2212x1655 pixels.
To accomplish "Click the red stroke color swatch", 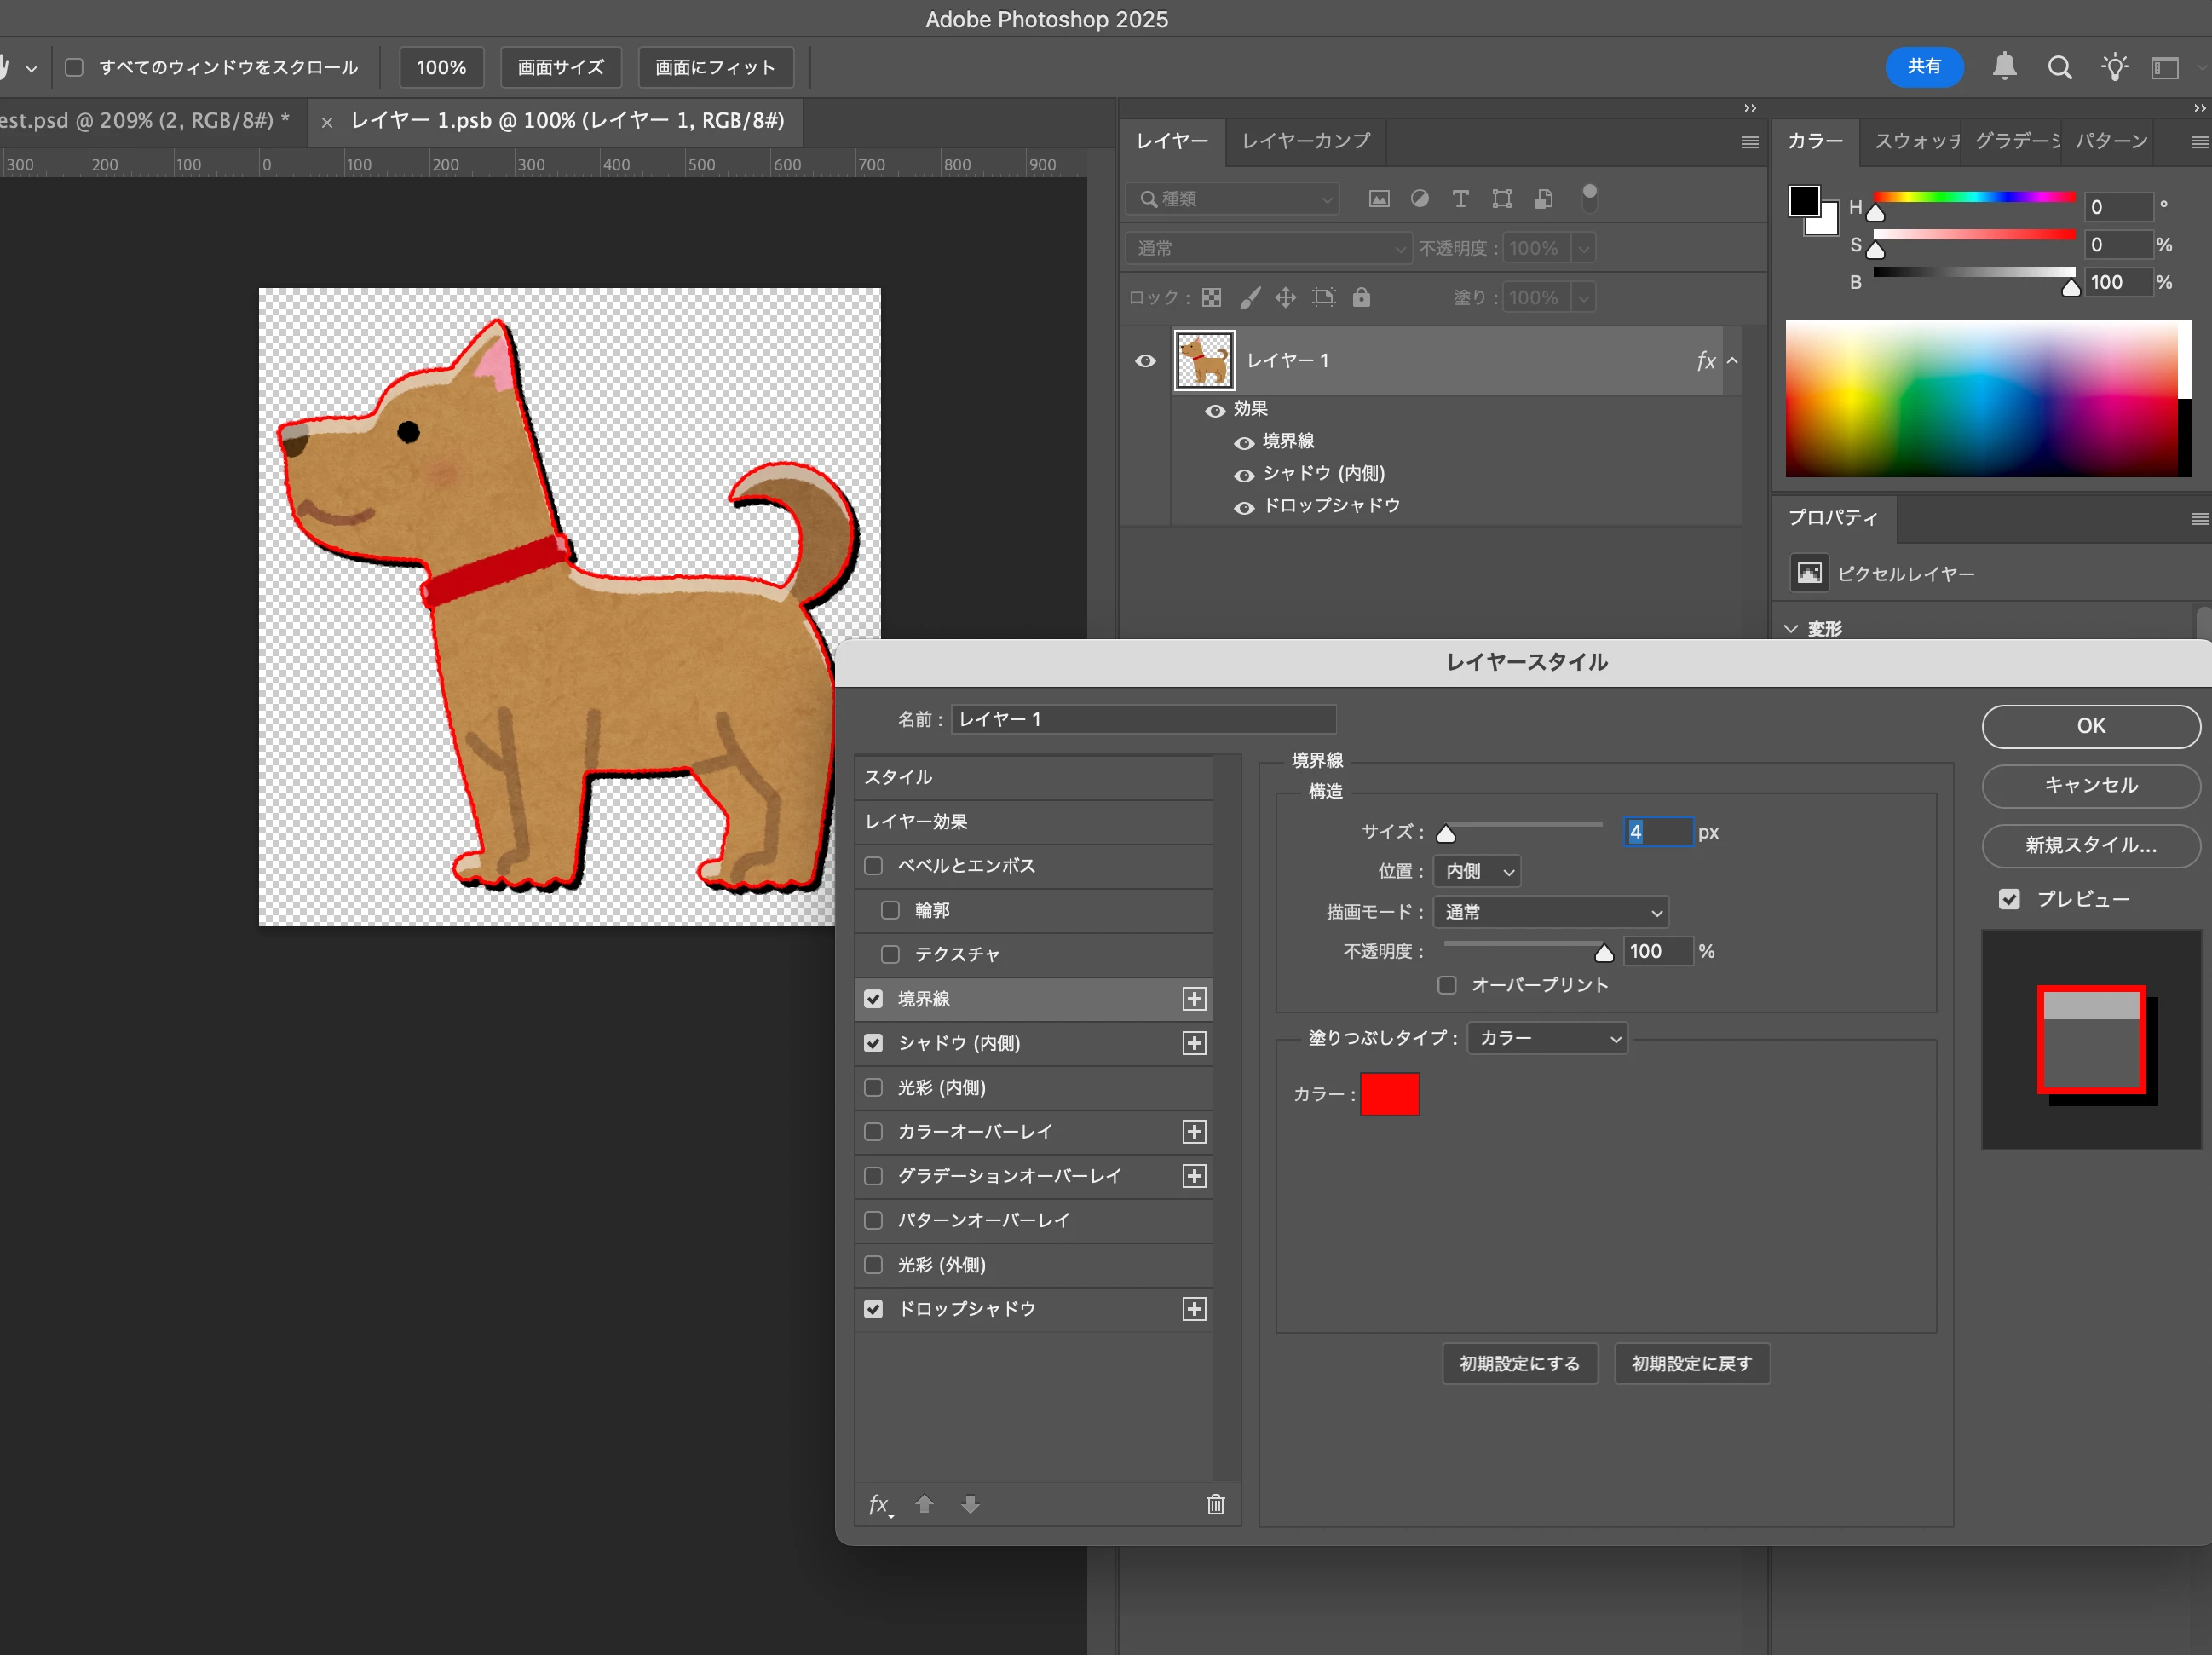I will tap(1389, 1094).
